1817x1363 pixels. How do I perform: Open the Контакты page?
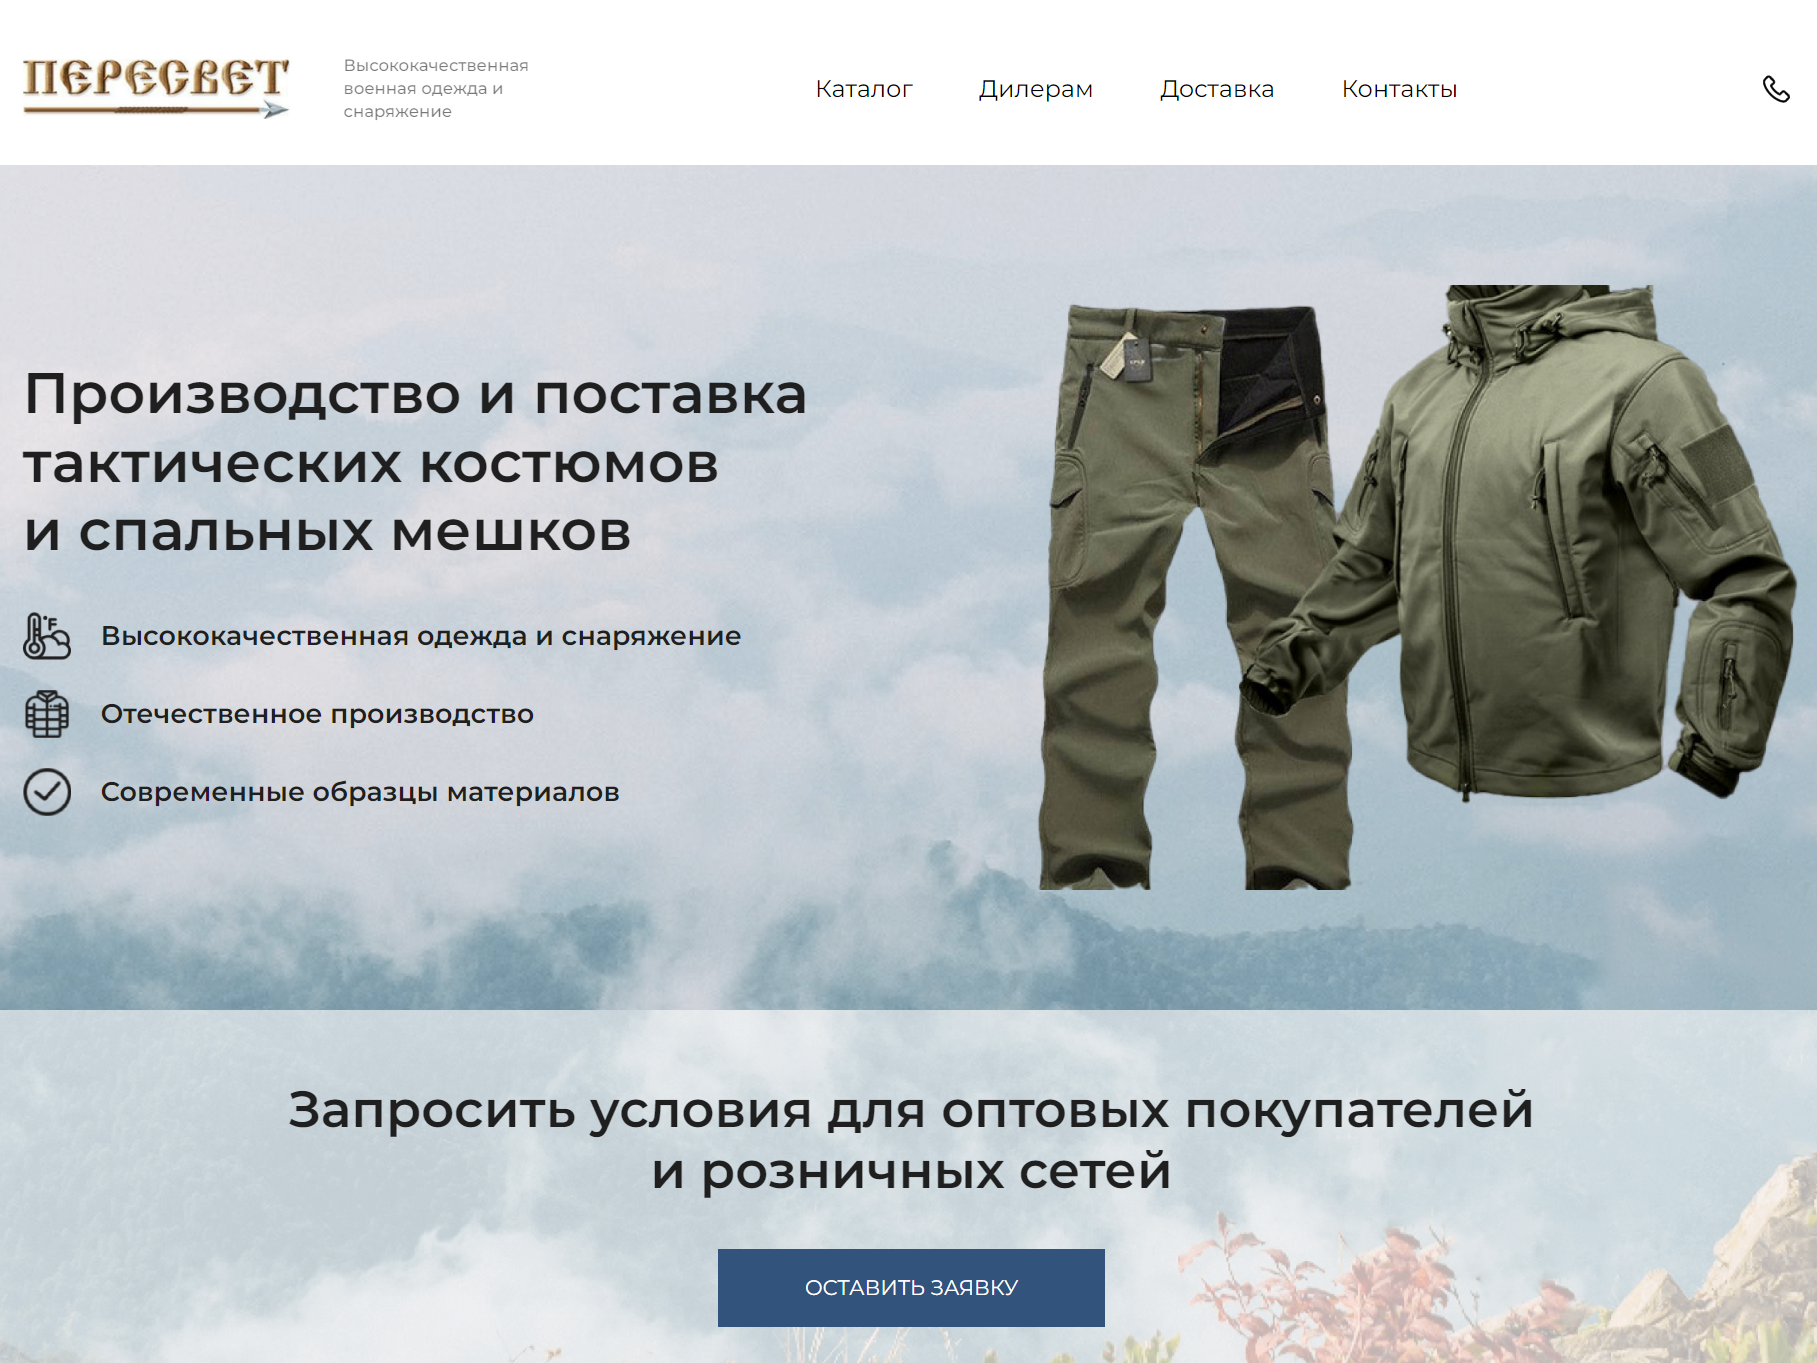1399,89
